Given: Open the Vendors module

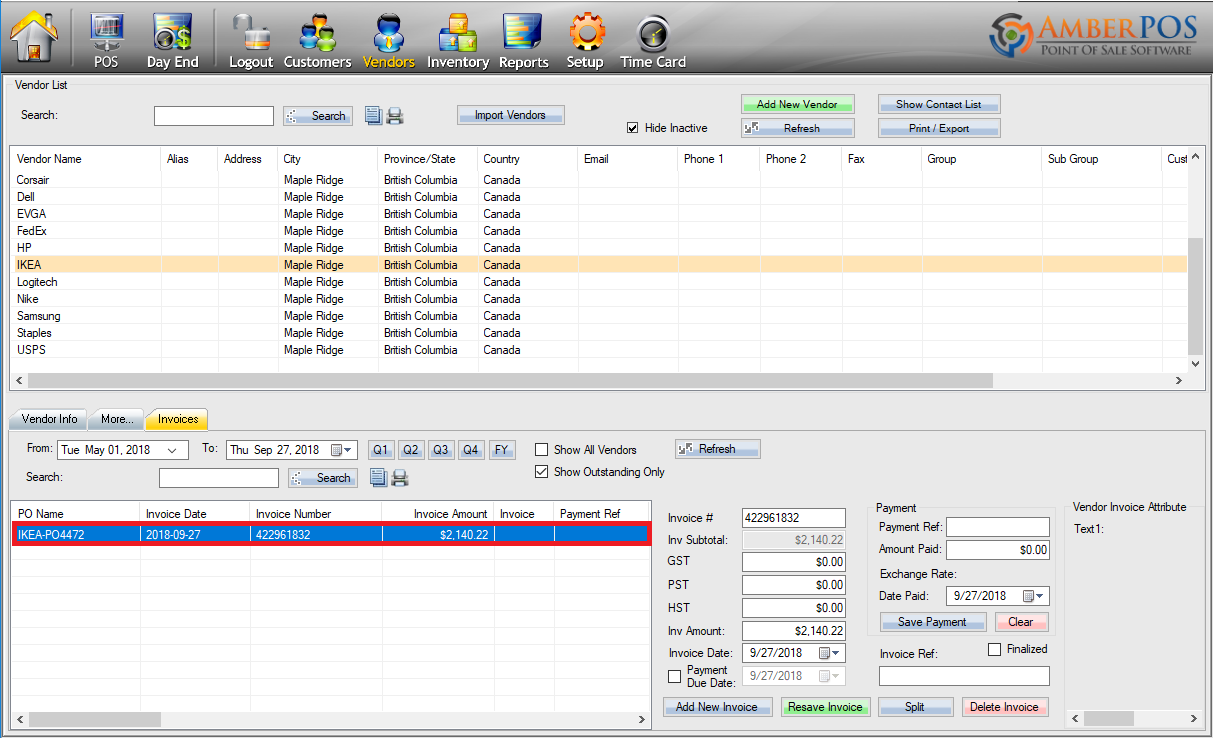Looking at the screenshot, I should pyautogui.click(x=388, y=42).
